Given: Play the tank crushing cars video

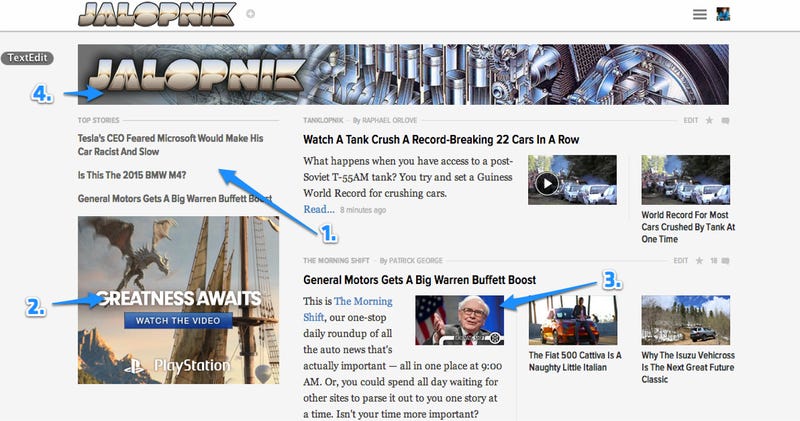Looking at the screenshot, I should click(546, 183).
